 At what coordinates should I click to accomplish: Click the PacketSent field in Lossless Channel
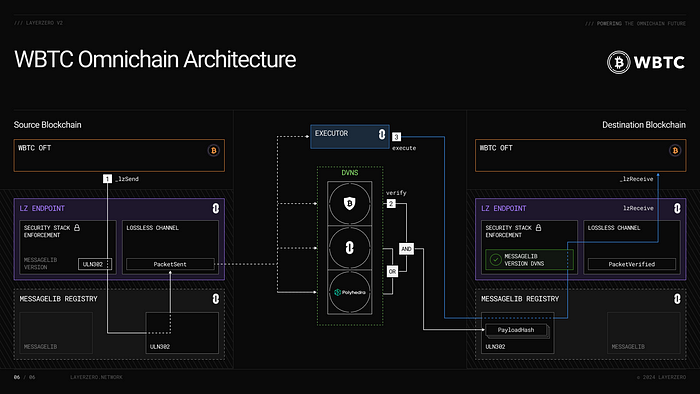click(x=170, y=264)
